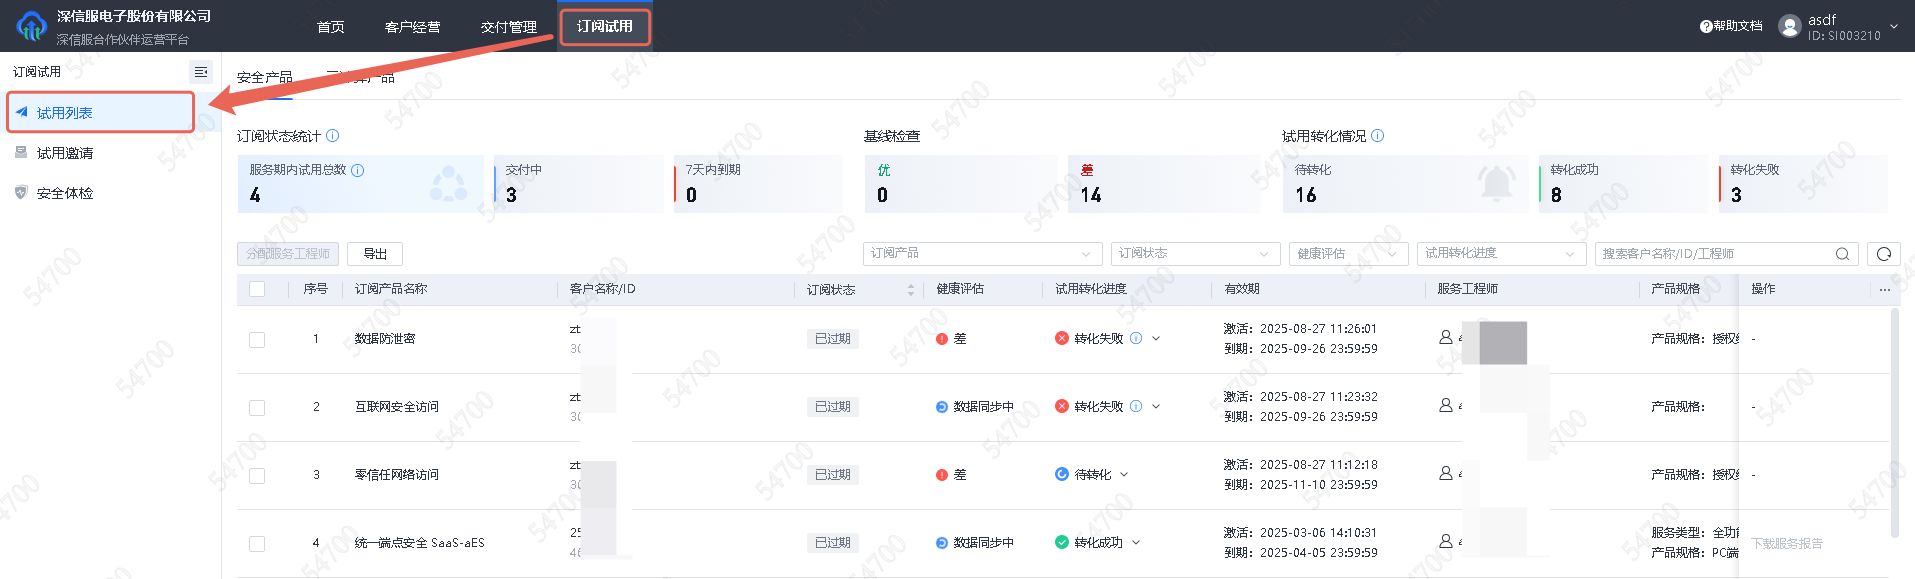Click the search magnifier icon
1915x579 pixels.
click(x=1842, y=254)
